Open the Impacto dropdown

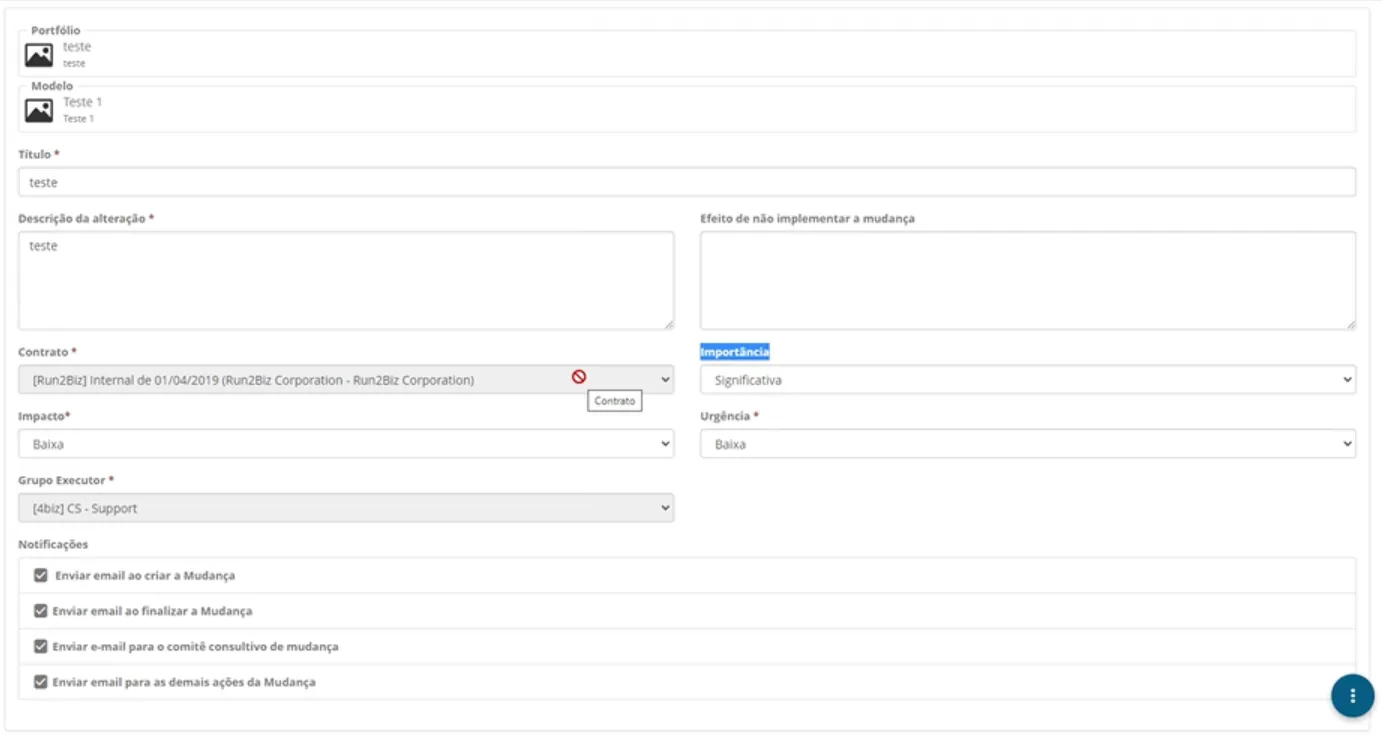click(x=346, y=444)
